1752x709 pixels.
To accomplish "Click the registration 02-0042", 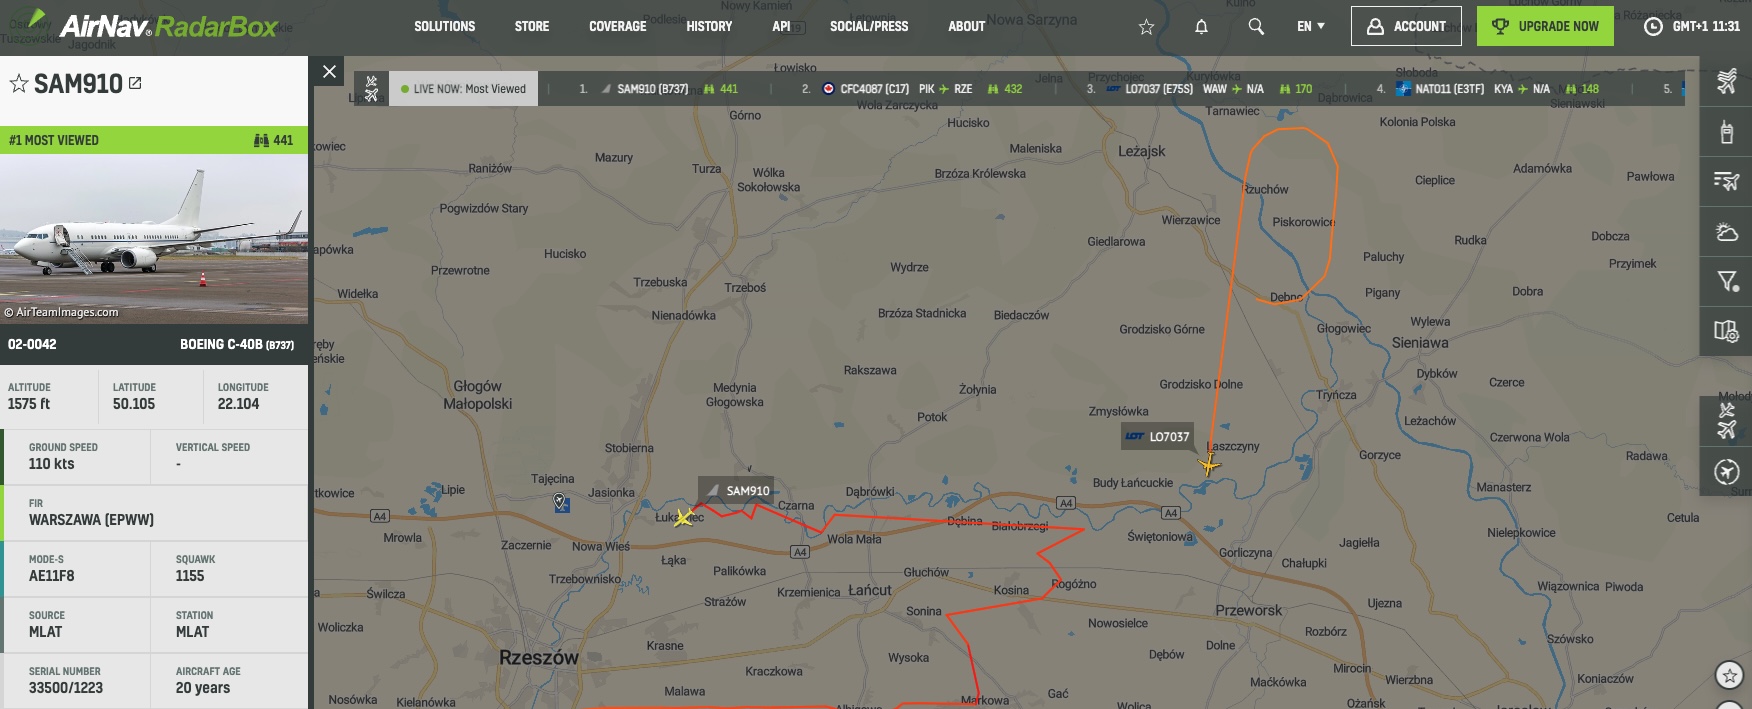I will click(32, 344).
